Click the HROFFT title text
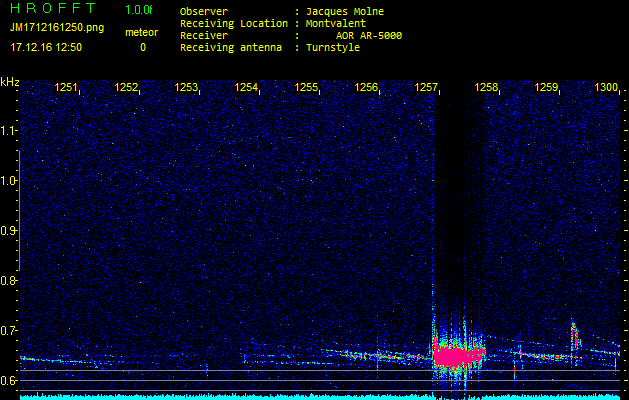Viewport: 629px width, 400px height. tap(53, 8)
